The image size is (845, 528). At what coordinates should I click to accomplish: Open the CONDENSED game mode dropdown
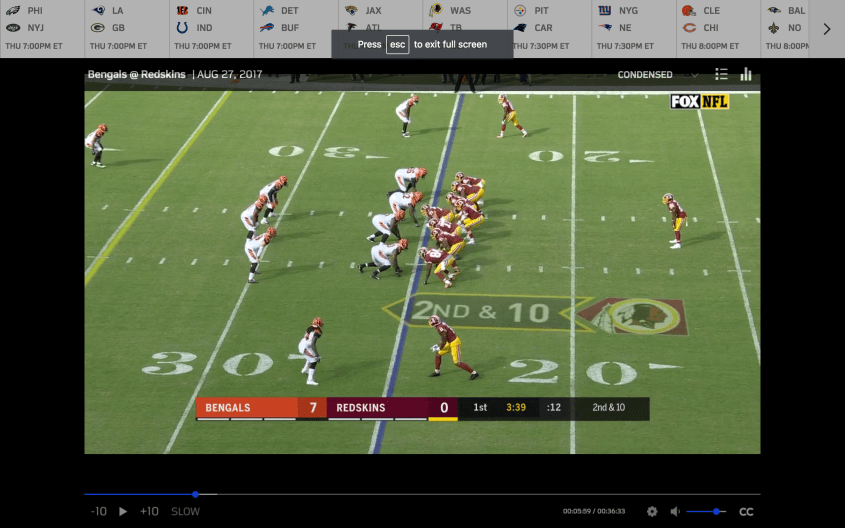tap(657, 74)
